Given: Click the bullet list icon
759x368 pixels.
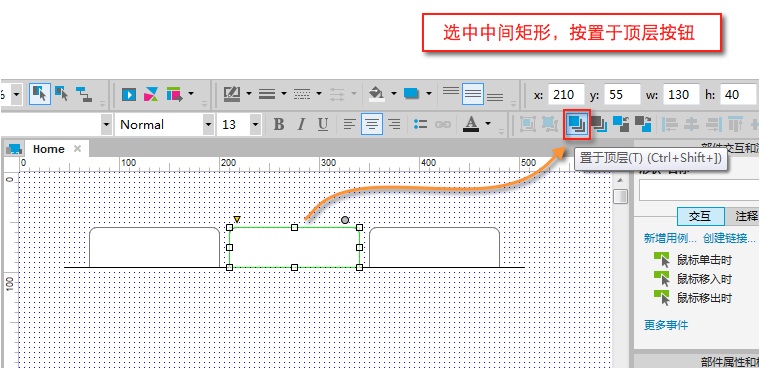Looking at the screenshot, I should 420,124.
